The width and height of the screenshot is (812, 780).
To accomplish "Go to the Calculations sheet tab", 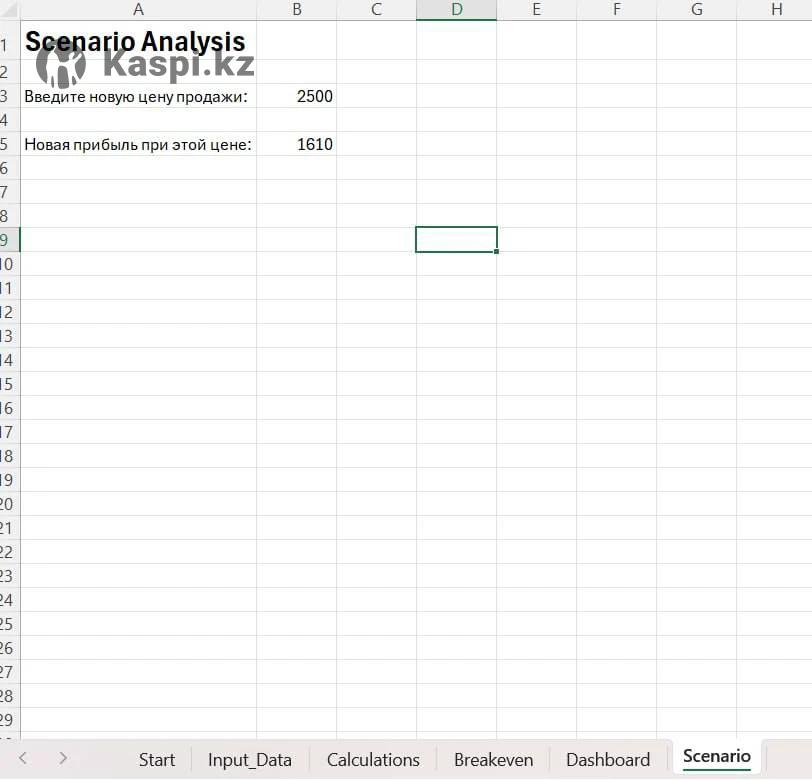I will (x=373, y=760).
